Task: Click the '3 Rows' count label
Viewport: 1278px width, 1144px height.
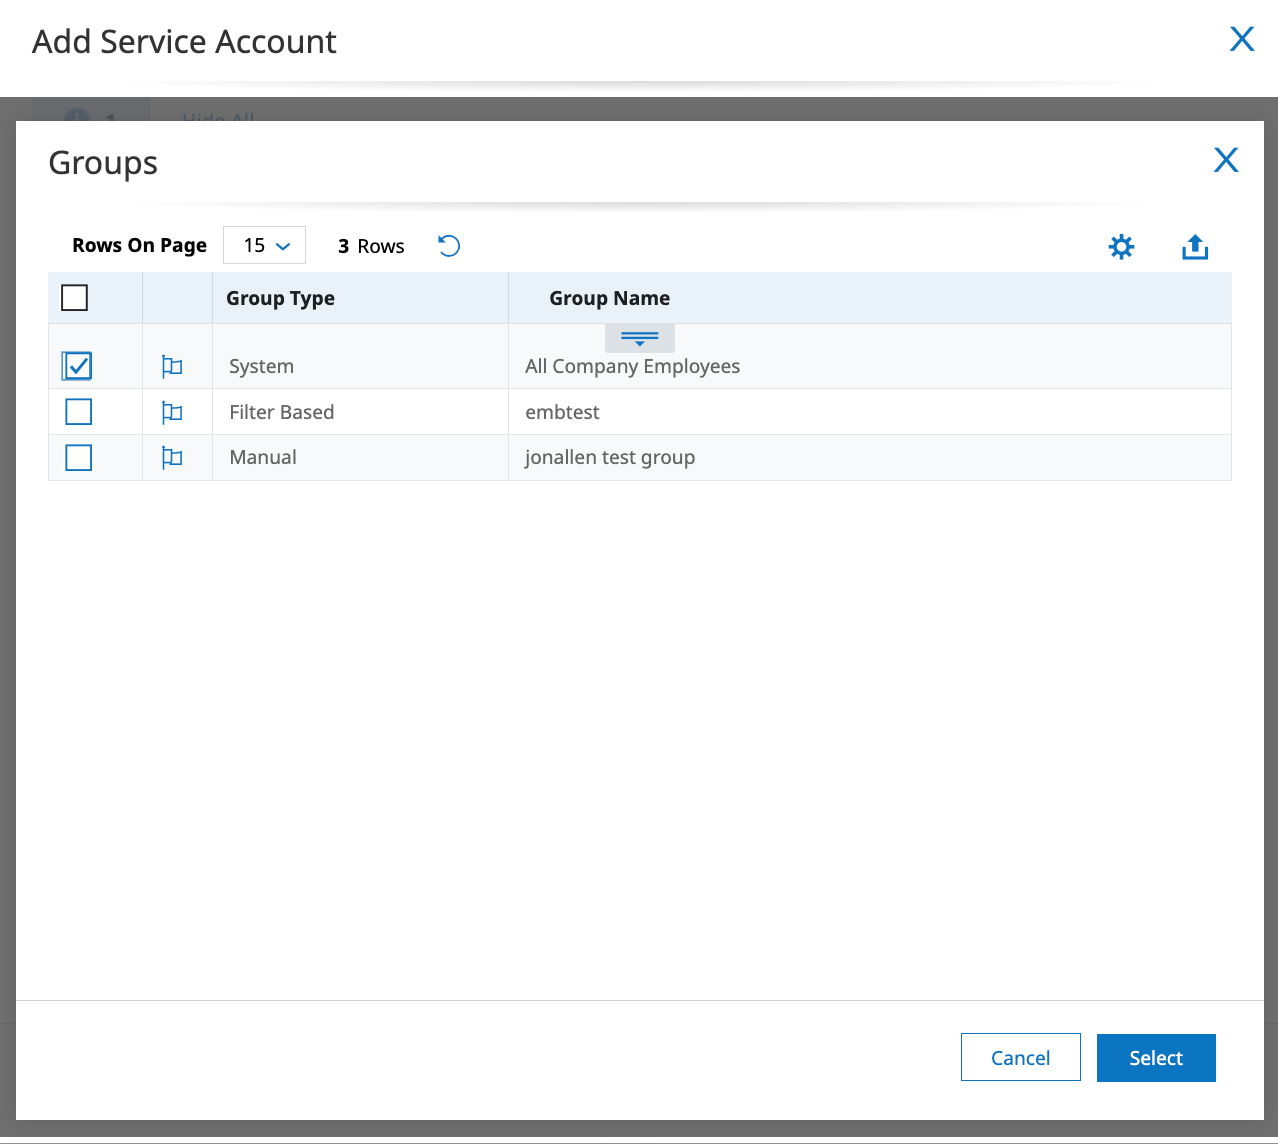Action: [x=371, y=246]
